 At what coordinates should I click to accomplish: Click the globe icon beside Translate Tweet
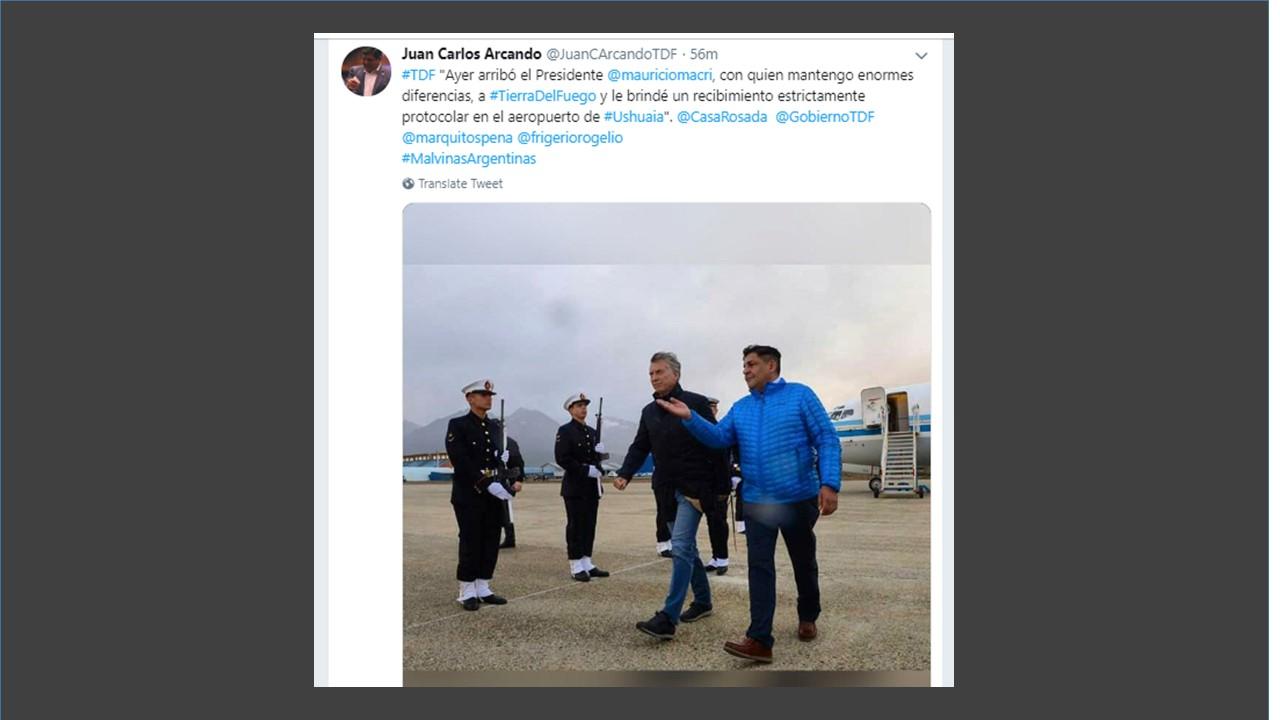(408, 184)
